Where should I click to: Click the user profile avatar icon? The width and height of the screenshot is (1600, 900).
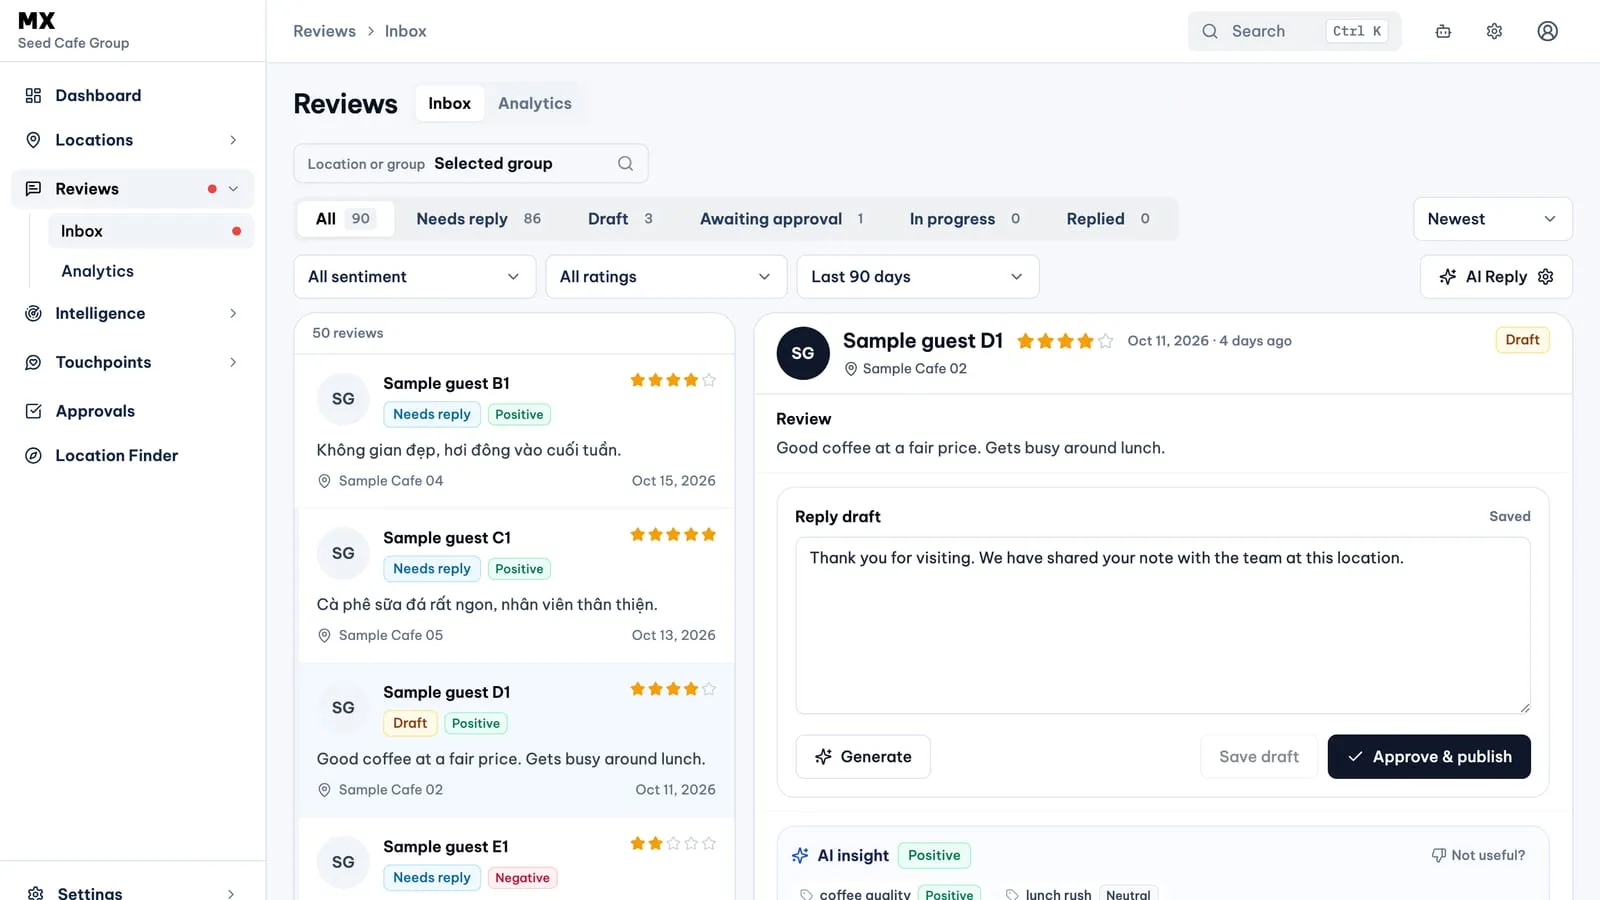(1547, 31)
